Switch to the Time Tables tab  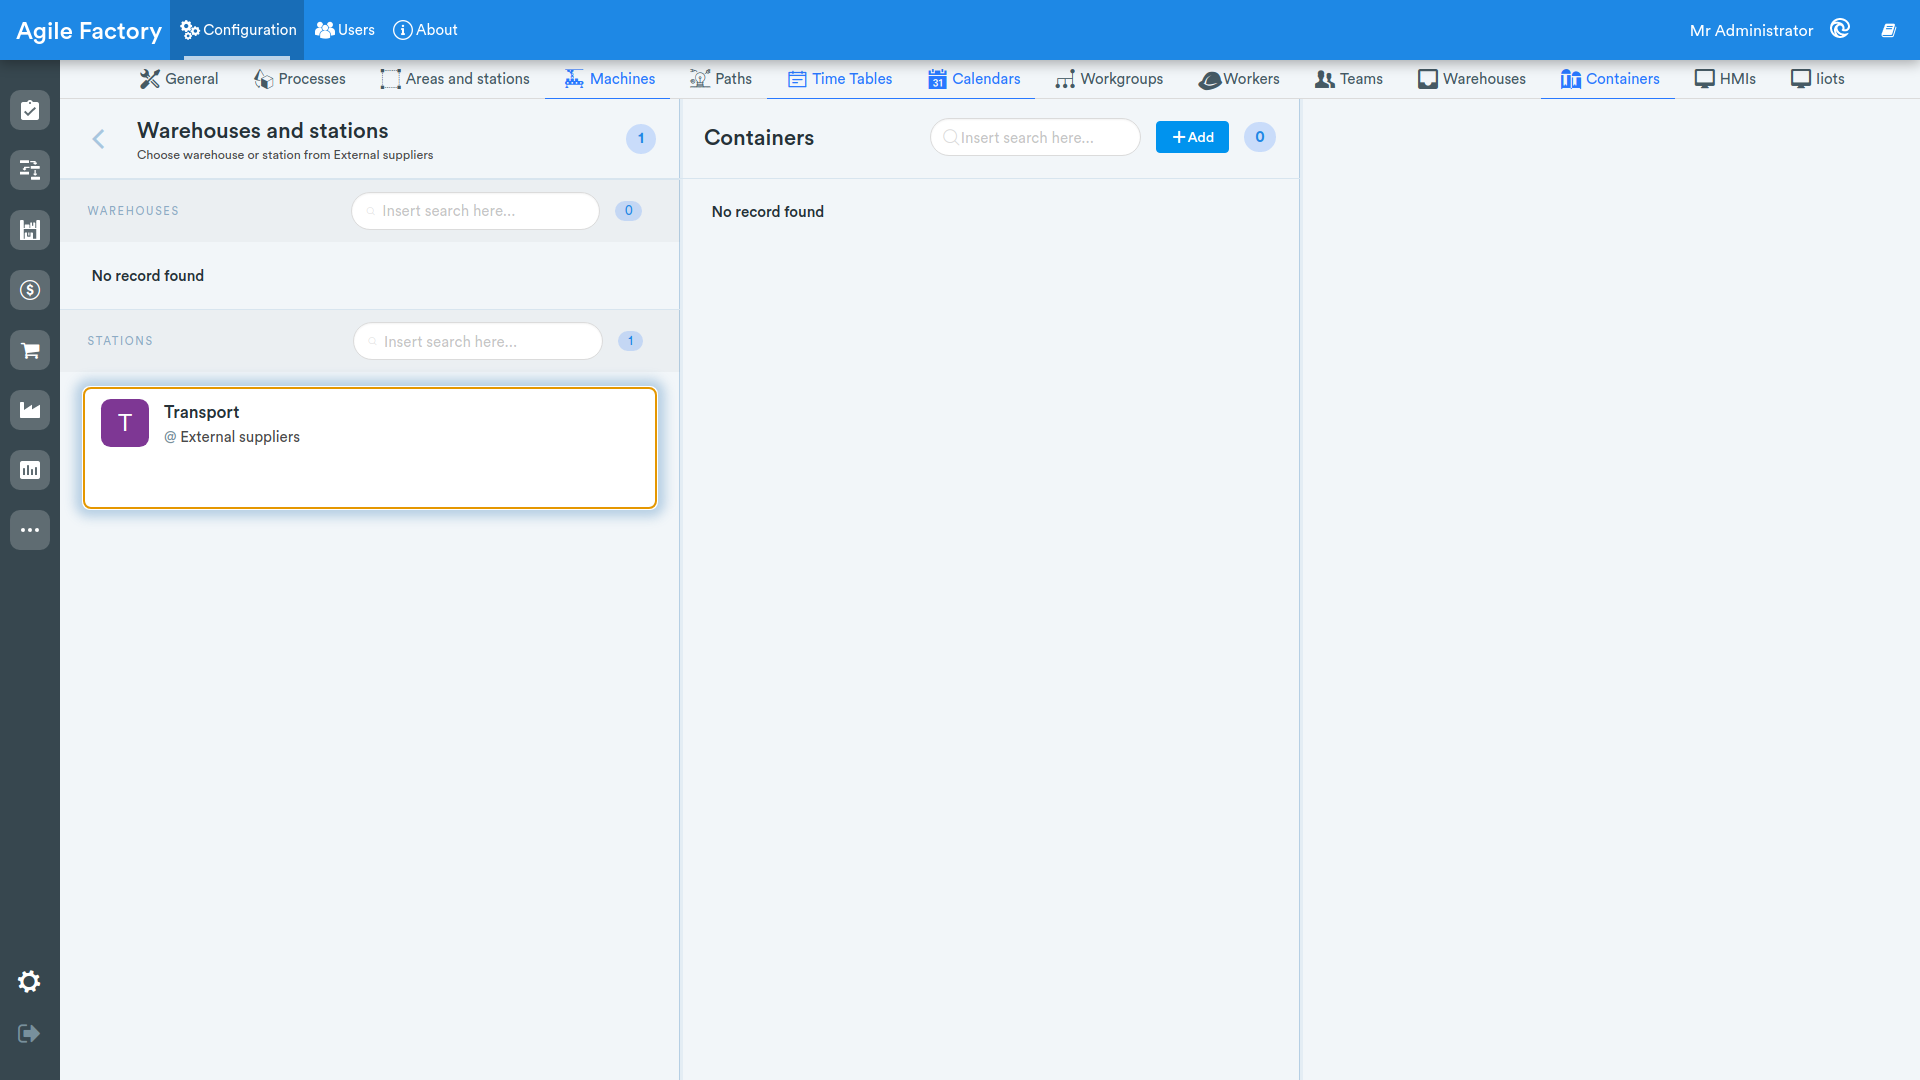click(x=840, y=79)
